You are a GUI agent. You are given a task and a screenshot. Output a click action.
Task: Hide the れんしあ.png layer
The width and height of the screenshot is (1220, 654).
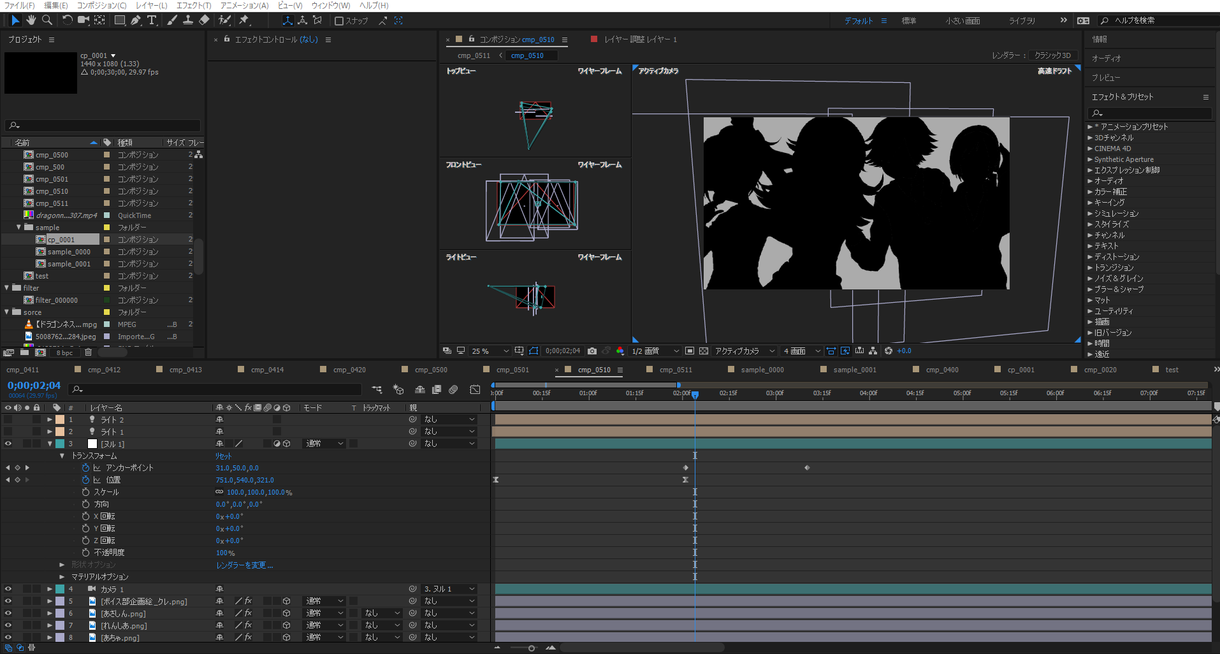pyautogui.click(x=8, y=625)
